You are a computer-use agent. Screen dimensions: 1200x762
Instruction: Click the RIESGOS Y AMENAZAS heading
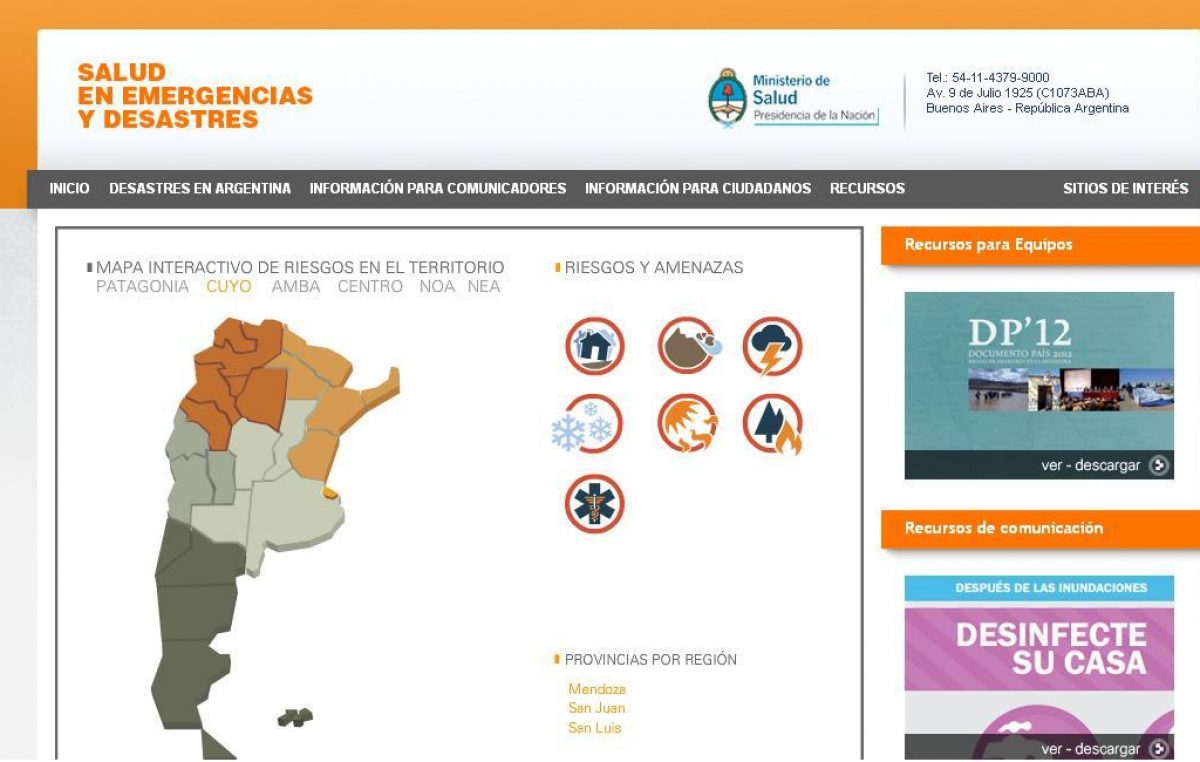[x=654, y=268]
